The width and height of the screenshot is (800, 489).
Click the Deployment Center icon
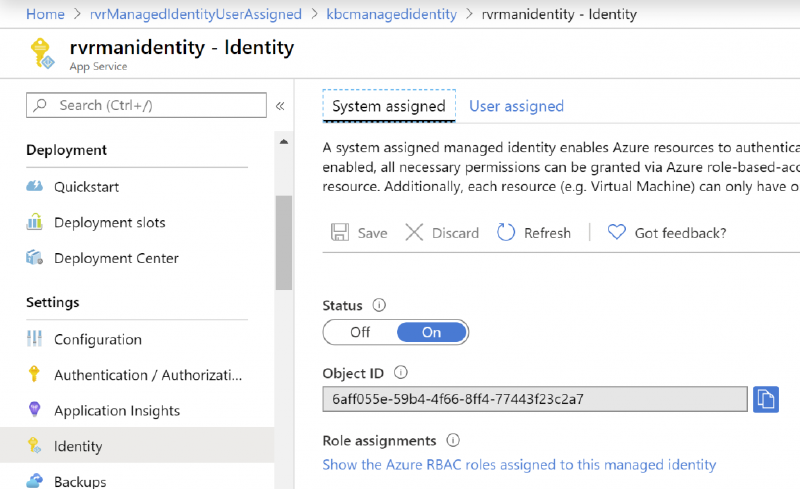(x=34, y=258)
